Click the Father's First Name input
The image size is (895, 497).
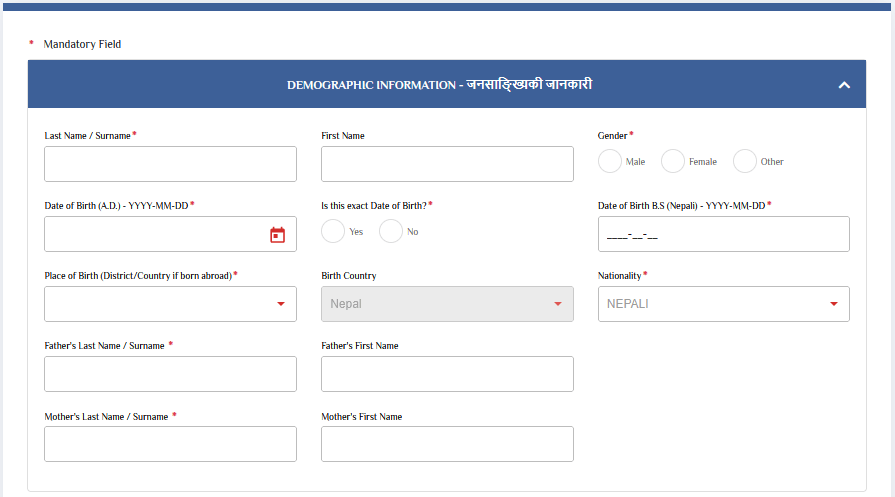(x=447, y=374)
